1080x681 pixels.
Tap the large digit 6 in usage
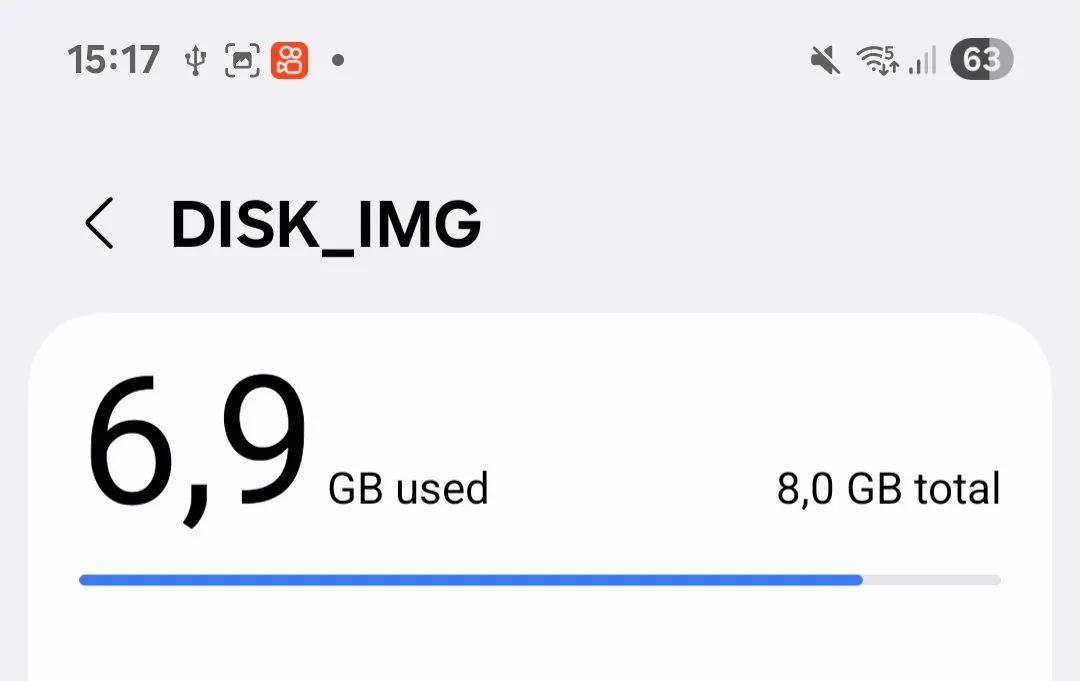point(132,445)
